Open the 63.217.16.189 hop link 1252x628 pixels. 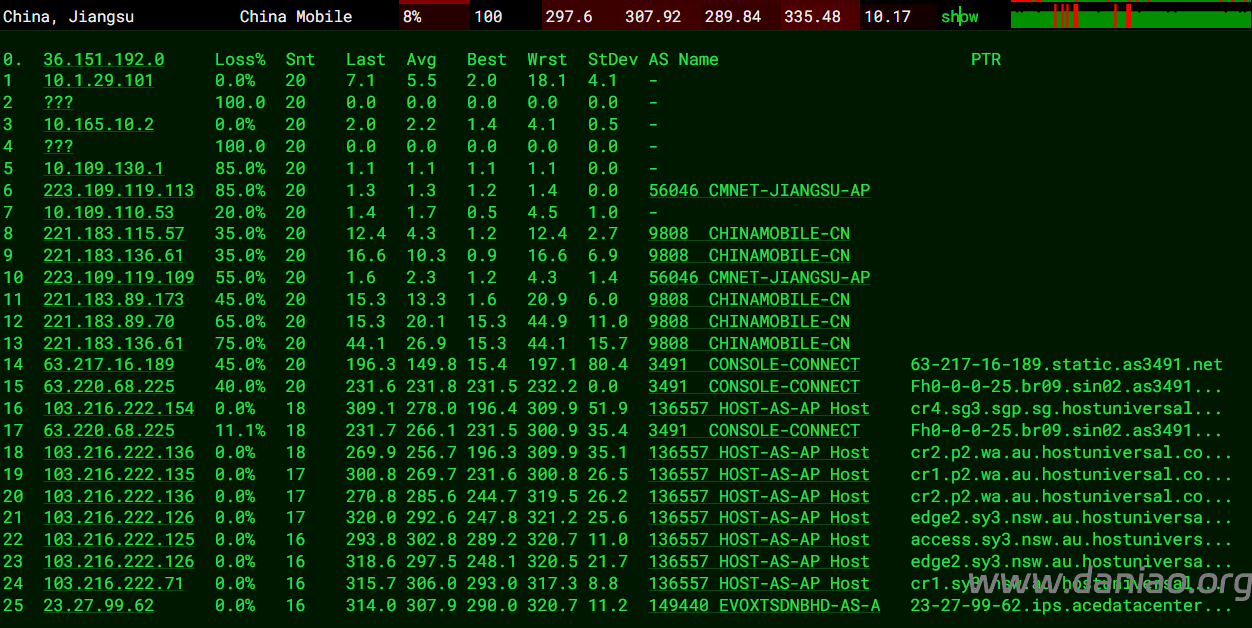coord(108,365)
